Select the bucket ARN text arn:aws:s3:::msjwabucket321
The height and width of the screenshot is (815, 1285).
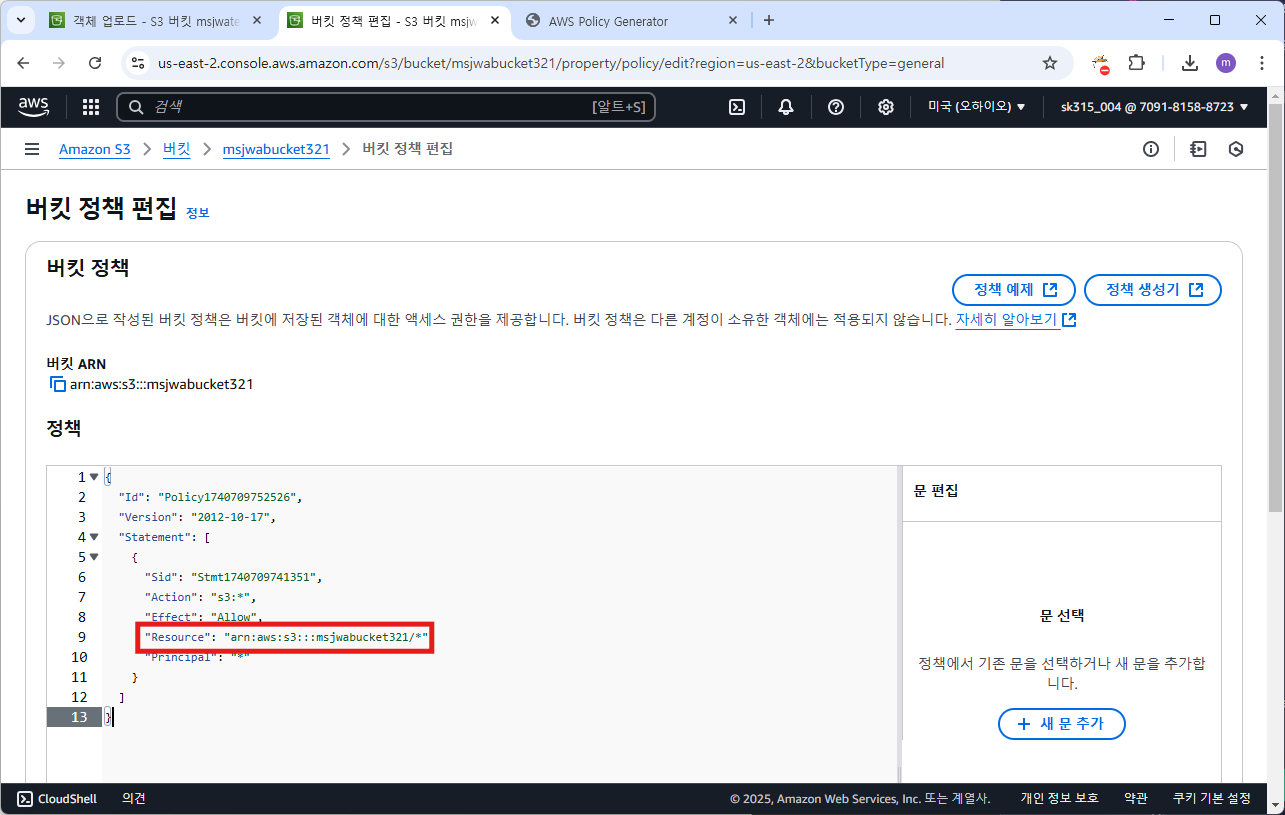click(162, 384)
